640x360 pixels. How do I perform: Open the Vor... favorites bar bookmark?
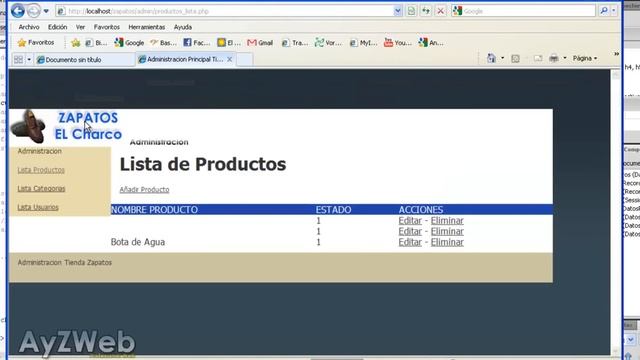pos(328,42)
